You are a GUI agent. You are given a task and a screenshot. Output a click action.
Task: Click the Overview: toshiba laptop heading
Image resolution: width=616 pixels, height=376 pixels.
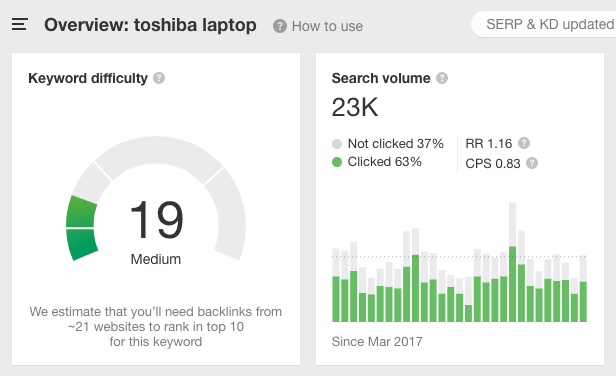(x=150, y=25)
